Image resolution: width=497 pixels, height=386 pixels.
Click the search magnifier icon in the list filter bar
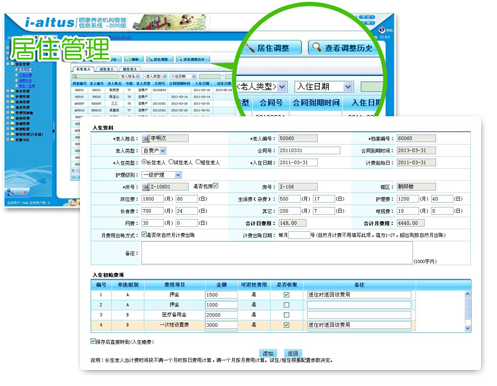(x=75, y=77)
